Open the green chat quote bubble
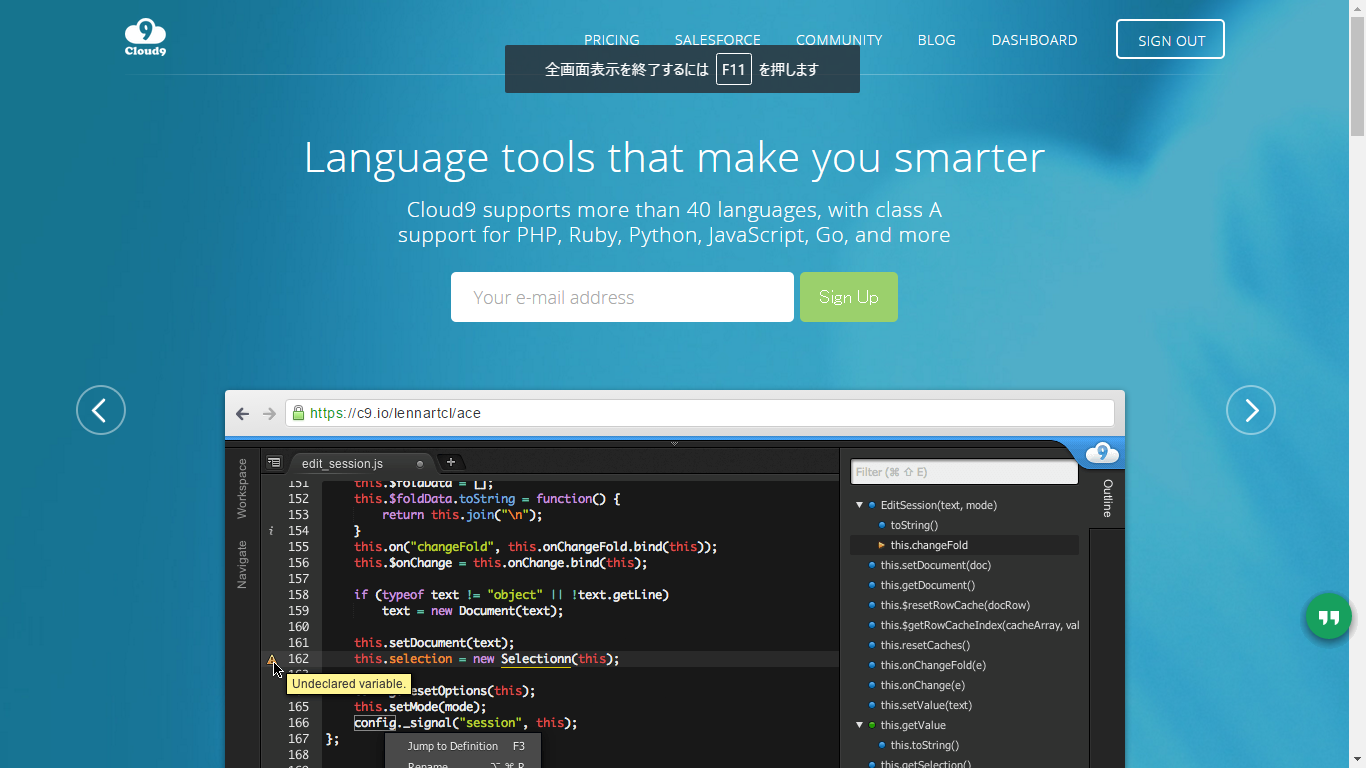 click(1328, 617)
